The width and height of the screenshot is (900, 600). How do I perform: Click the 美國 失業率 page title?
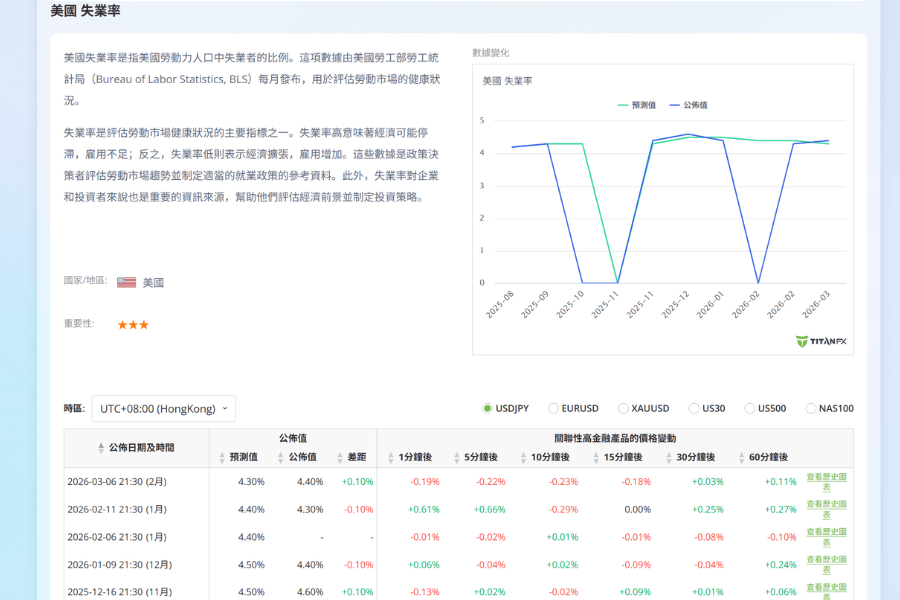pos(84,10)
